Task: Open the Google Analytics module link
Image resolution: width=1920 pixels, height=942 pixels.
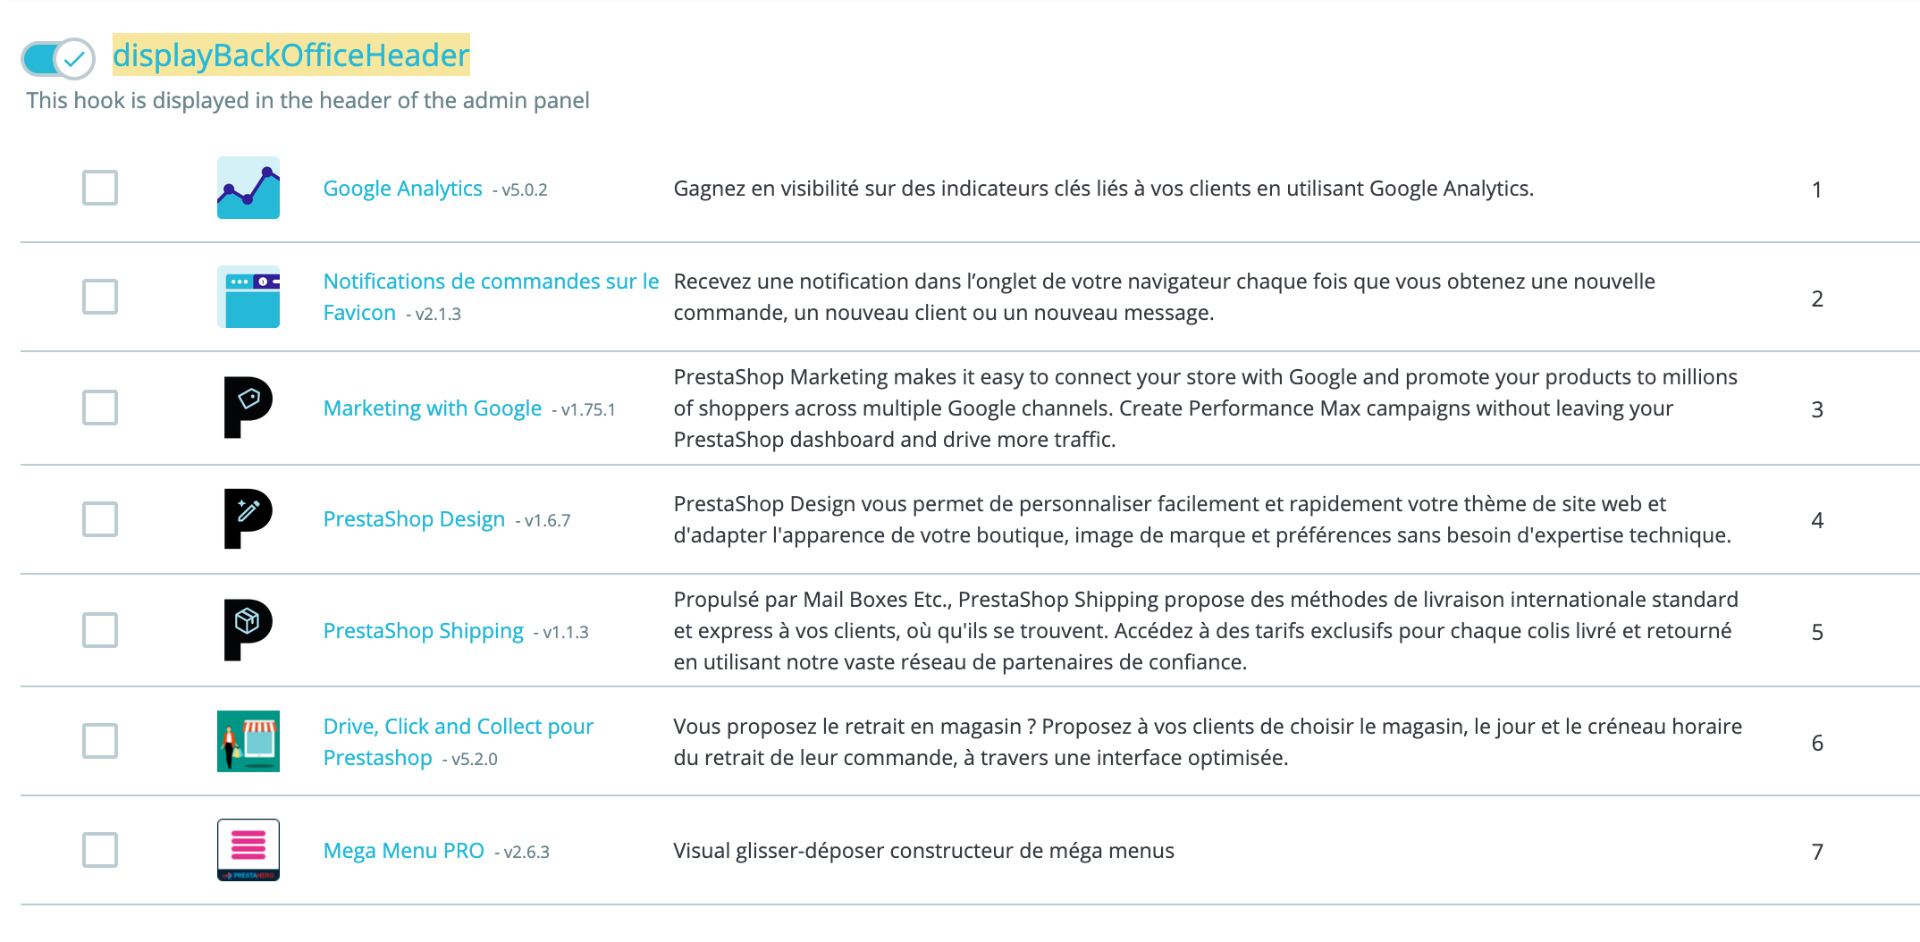Action: pyautogui.click(x=403, y=188)
